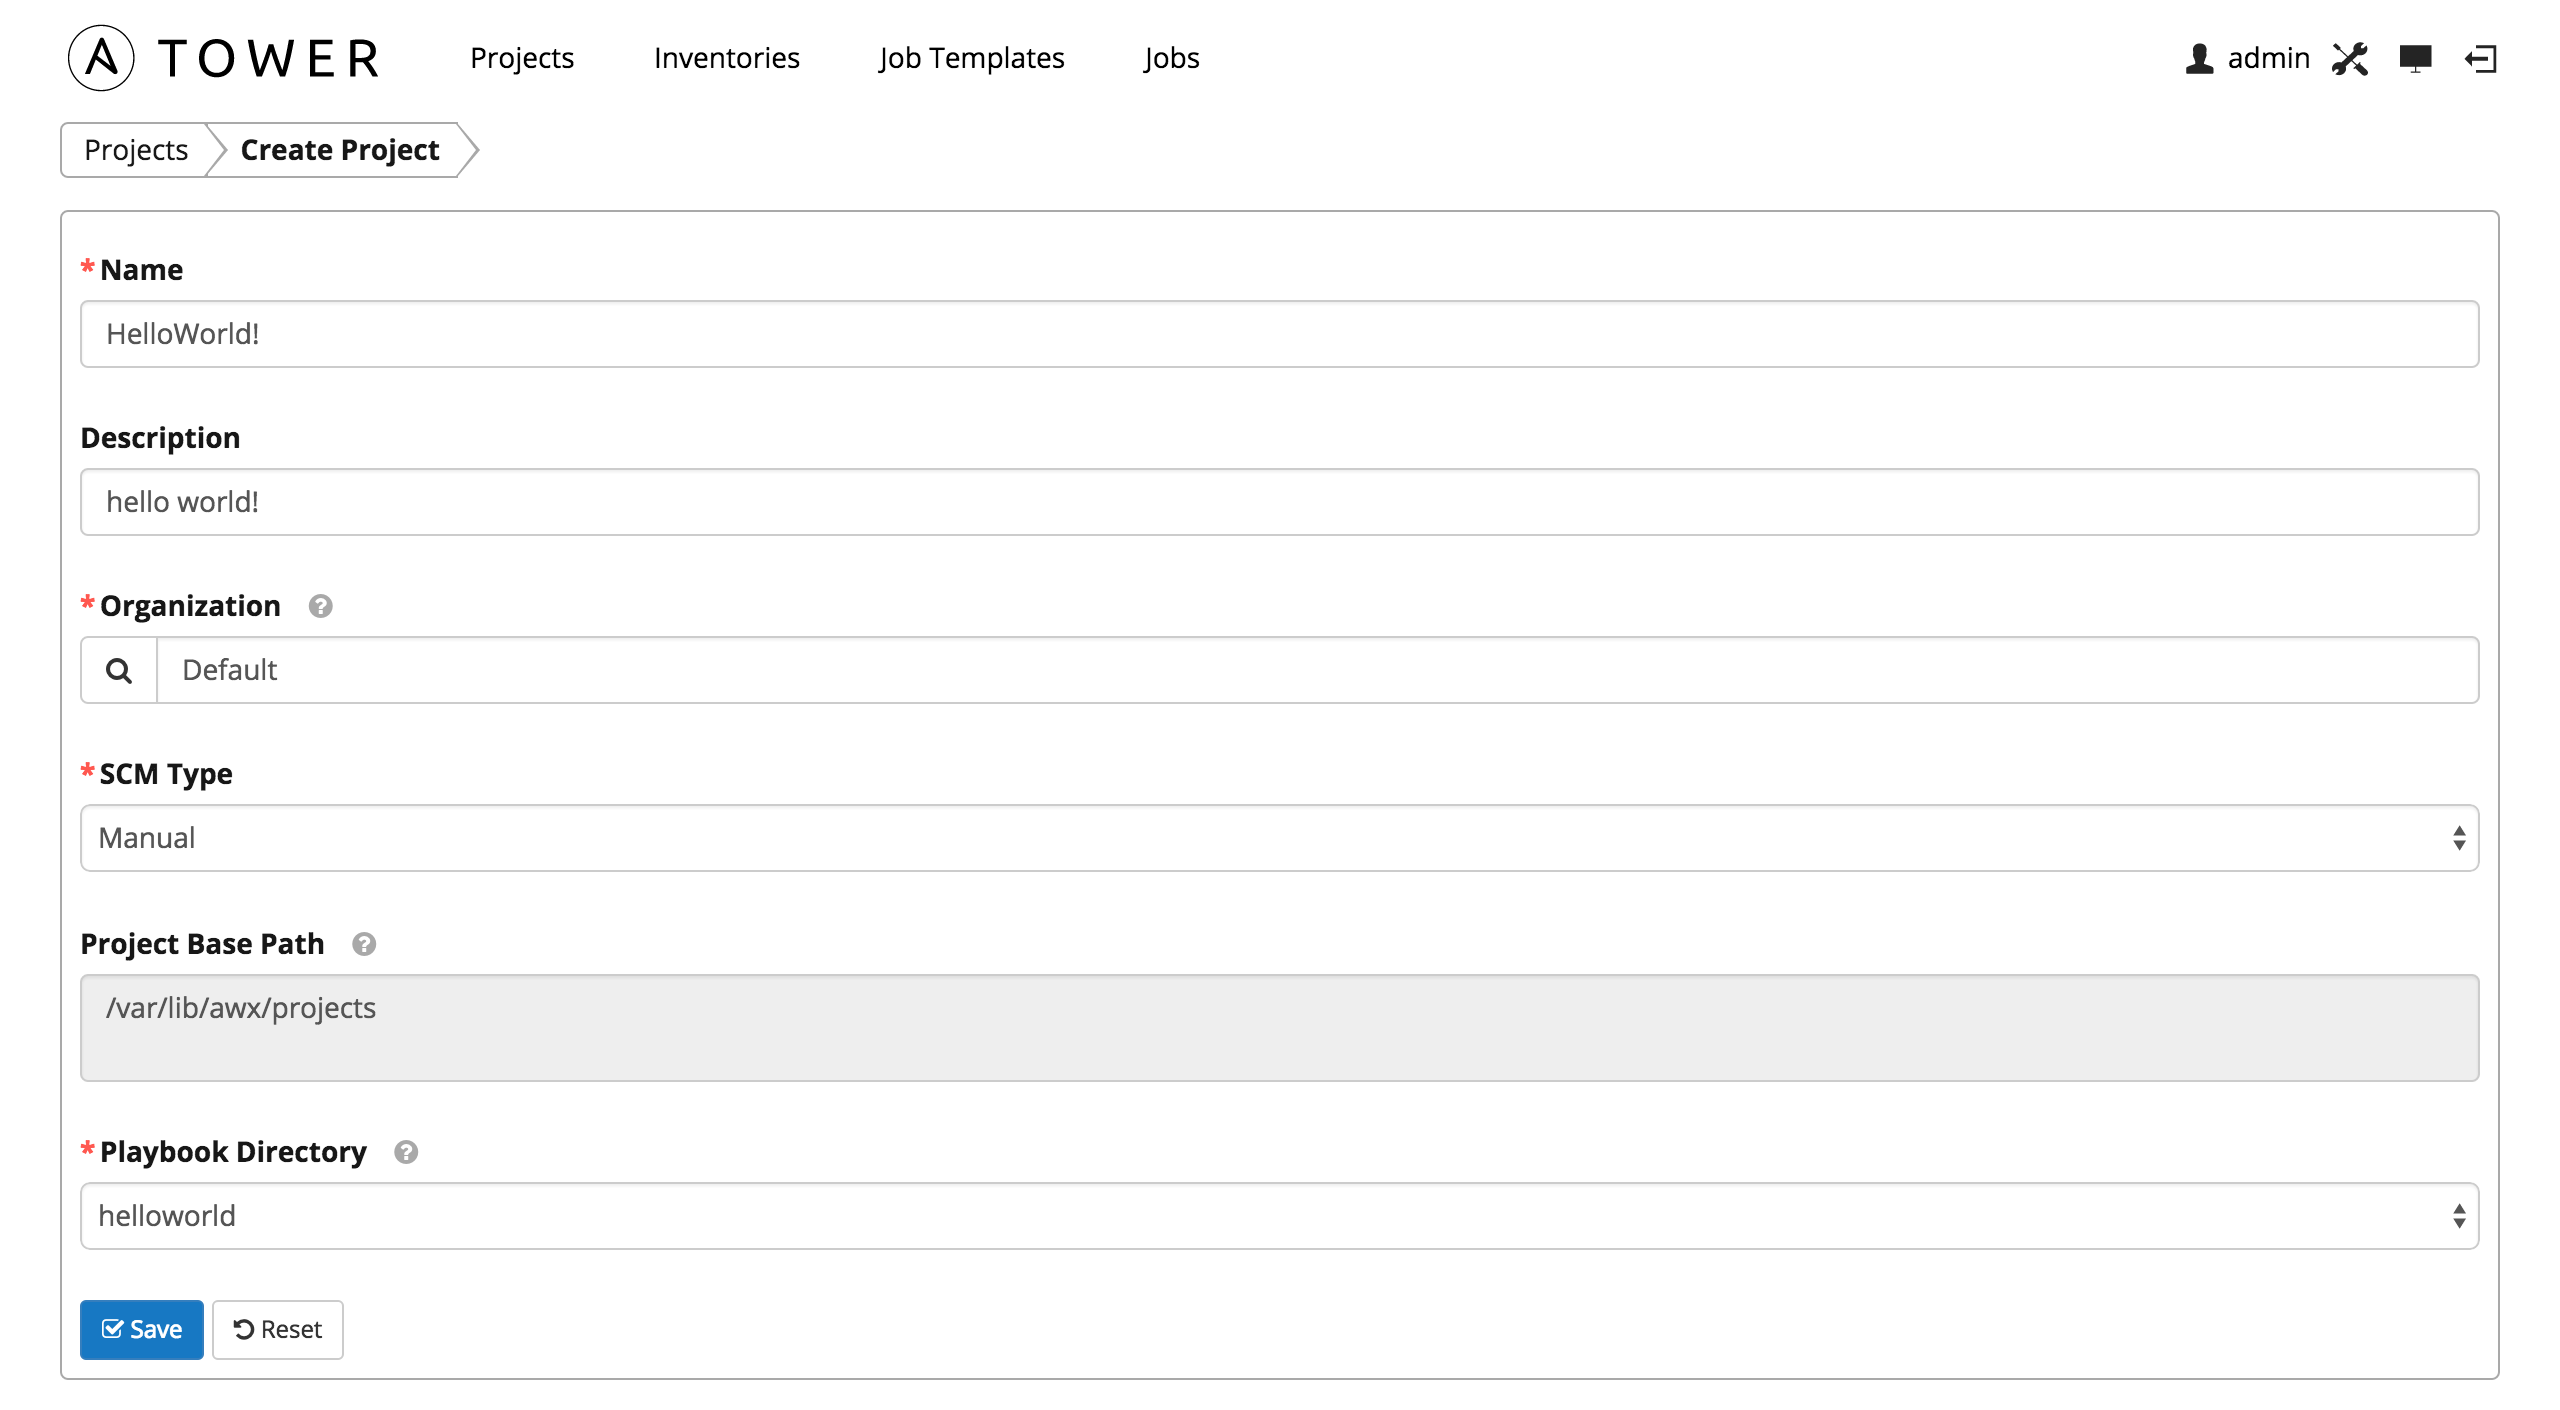Screen dimensions: 2560x1410
Task: Focus the Name input field
Action: pos(1278,334)
